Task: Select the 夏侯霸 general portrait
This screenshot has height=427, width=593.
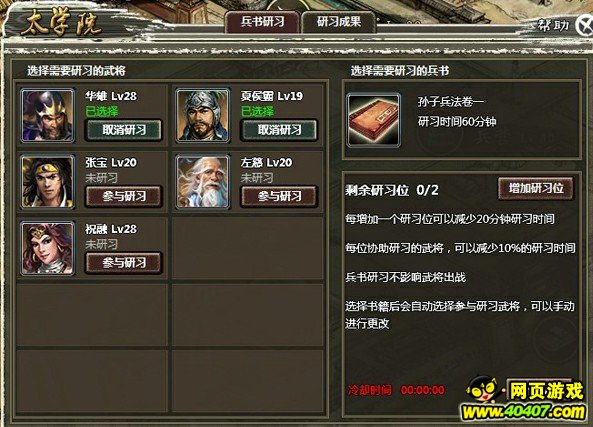Action: [203, 115]
